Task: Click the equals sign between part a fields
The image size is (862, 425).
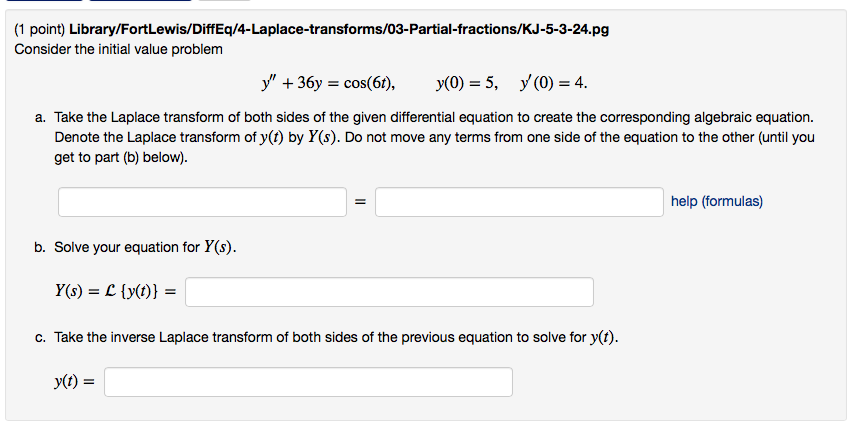Action: tap(360, 203)
